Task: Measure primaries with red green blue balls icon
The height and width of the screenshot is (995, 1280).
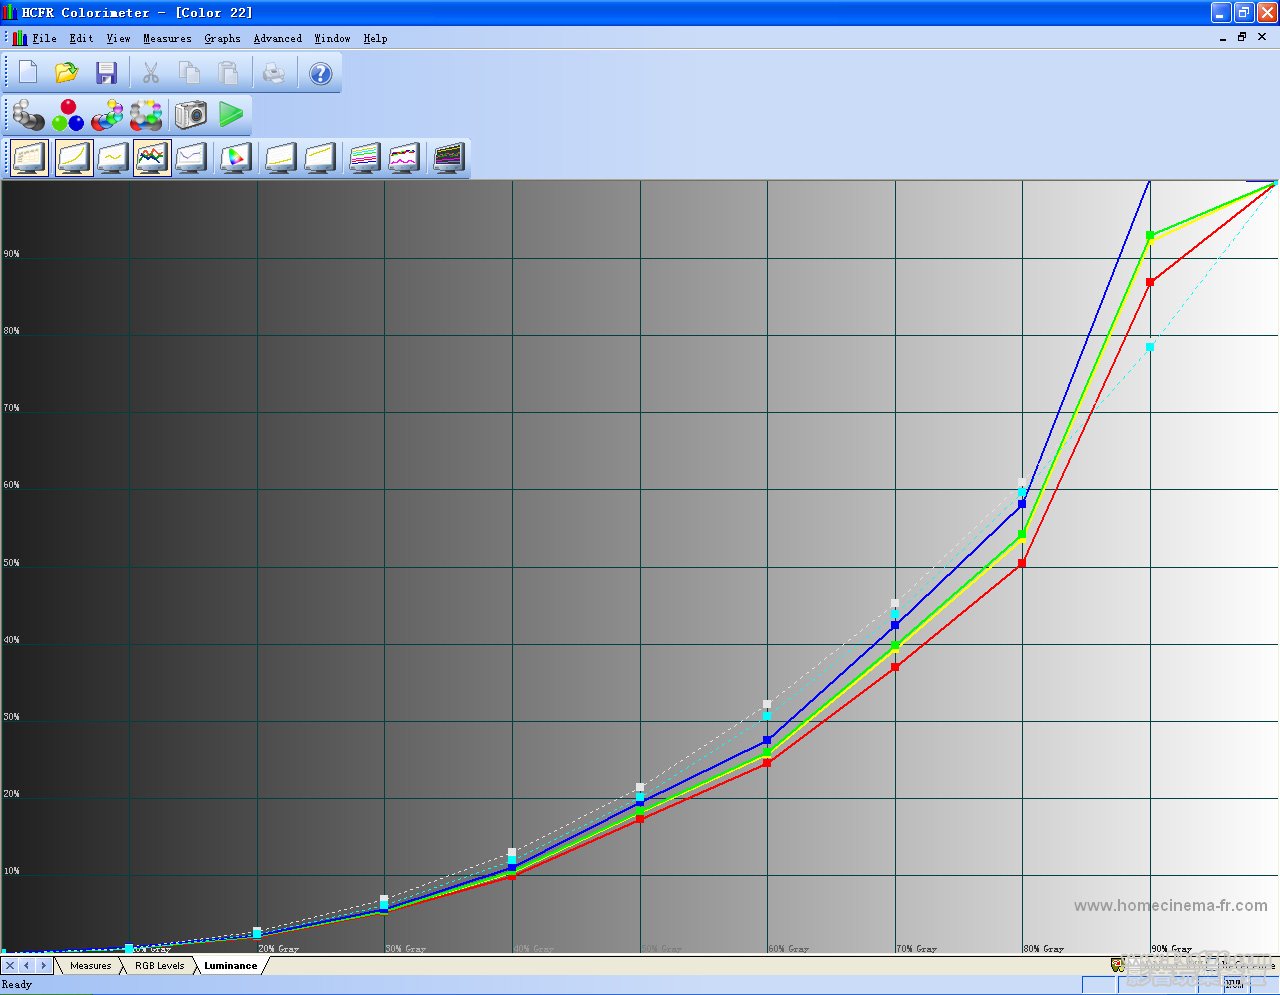Action: click(x=68, y=115)
